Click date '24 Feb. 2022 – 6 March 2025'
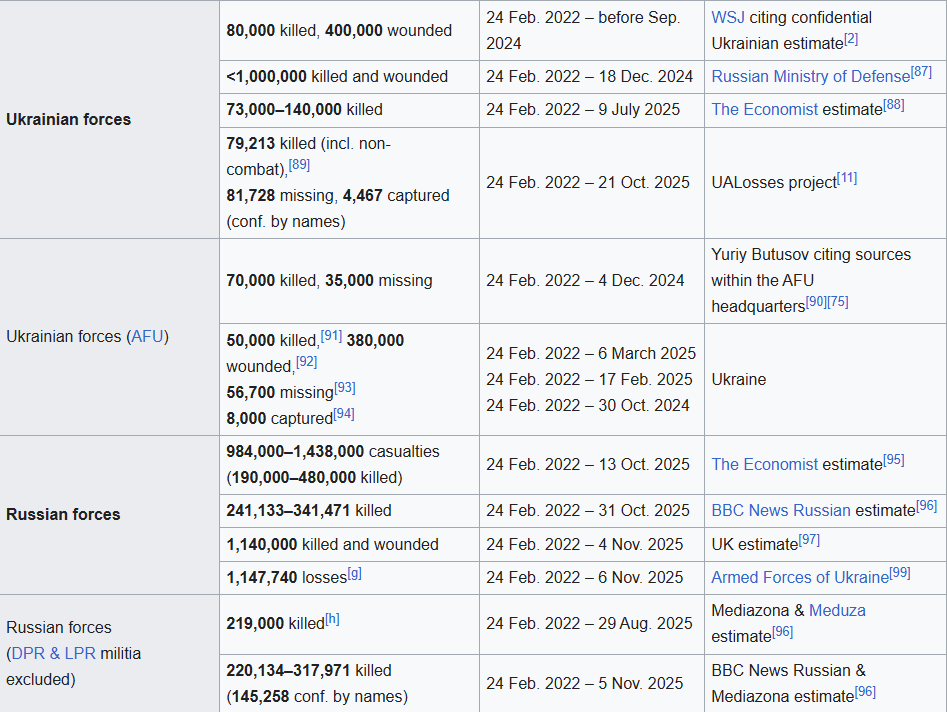 coord(591,353)
